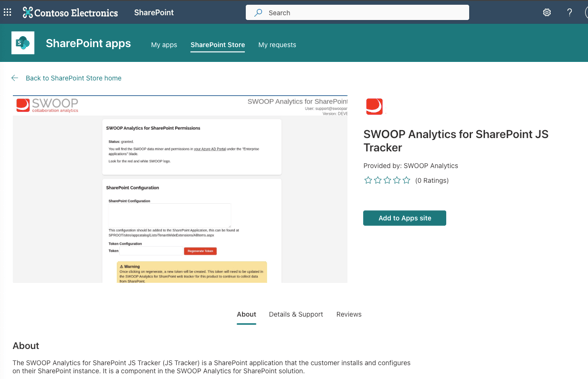Viewport: 588px width, 379px height.
Task: Open the My requests tab
Action: tap(277, 45)
